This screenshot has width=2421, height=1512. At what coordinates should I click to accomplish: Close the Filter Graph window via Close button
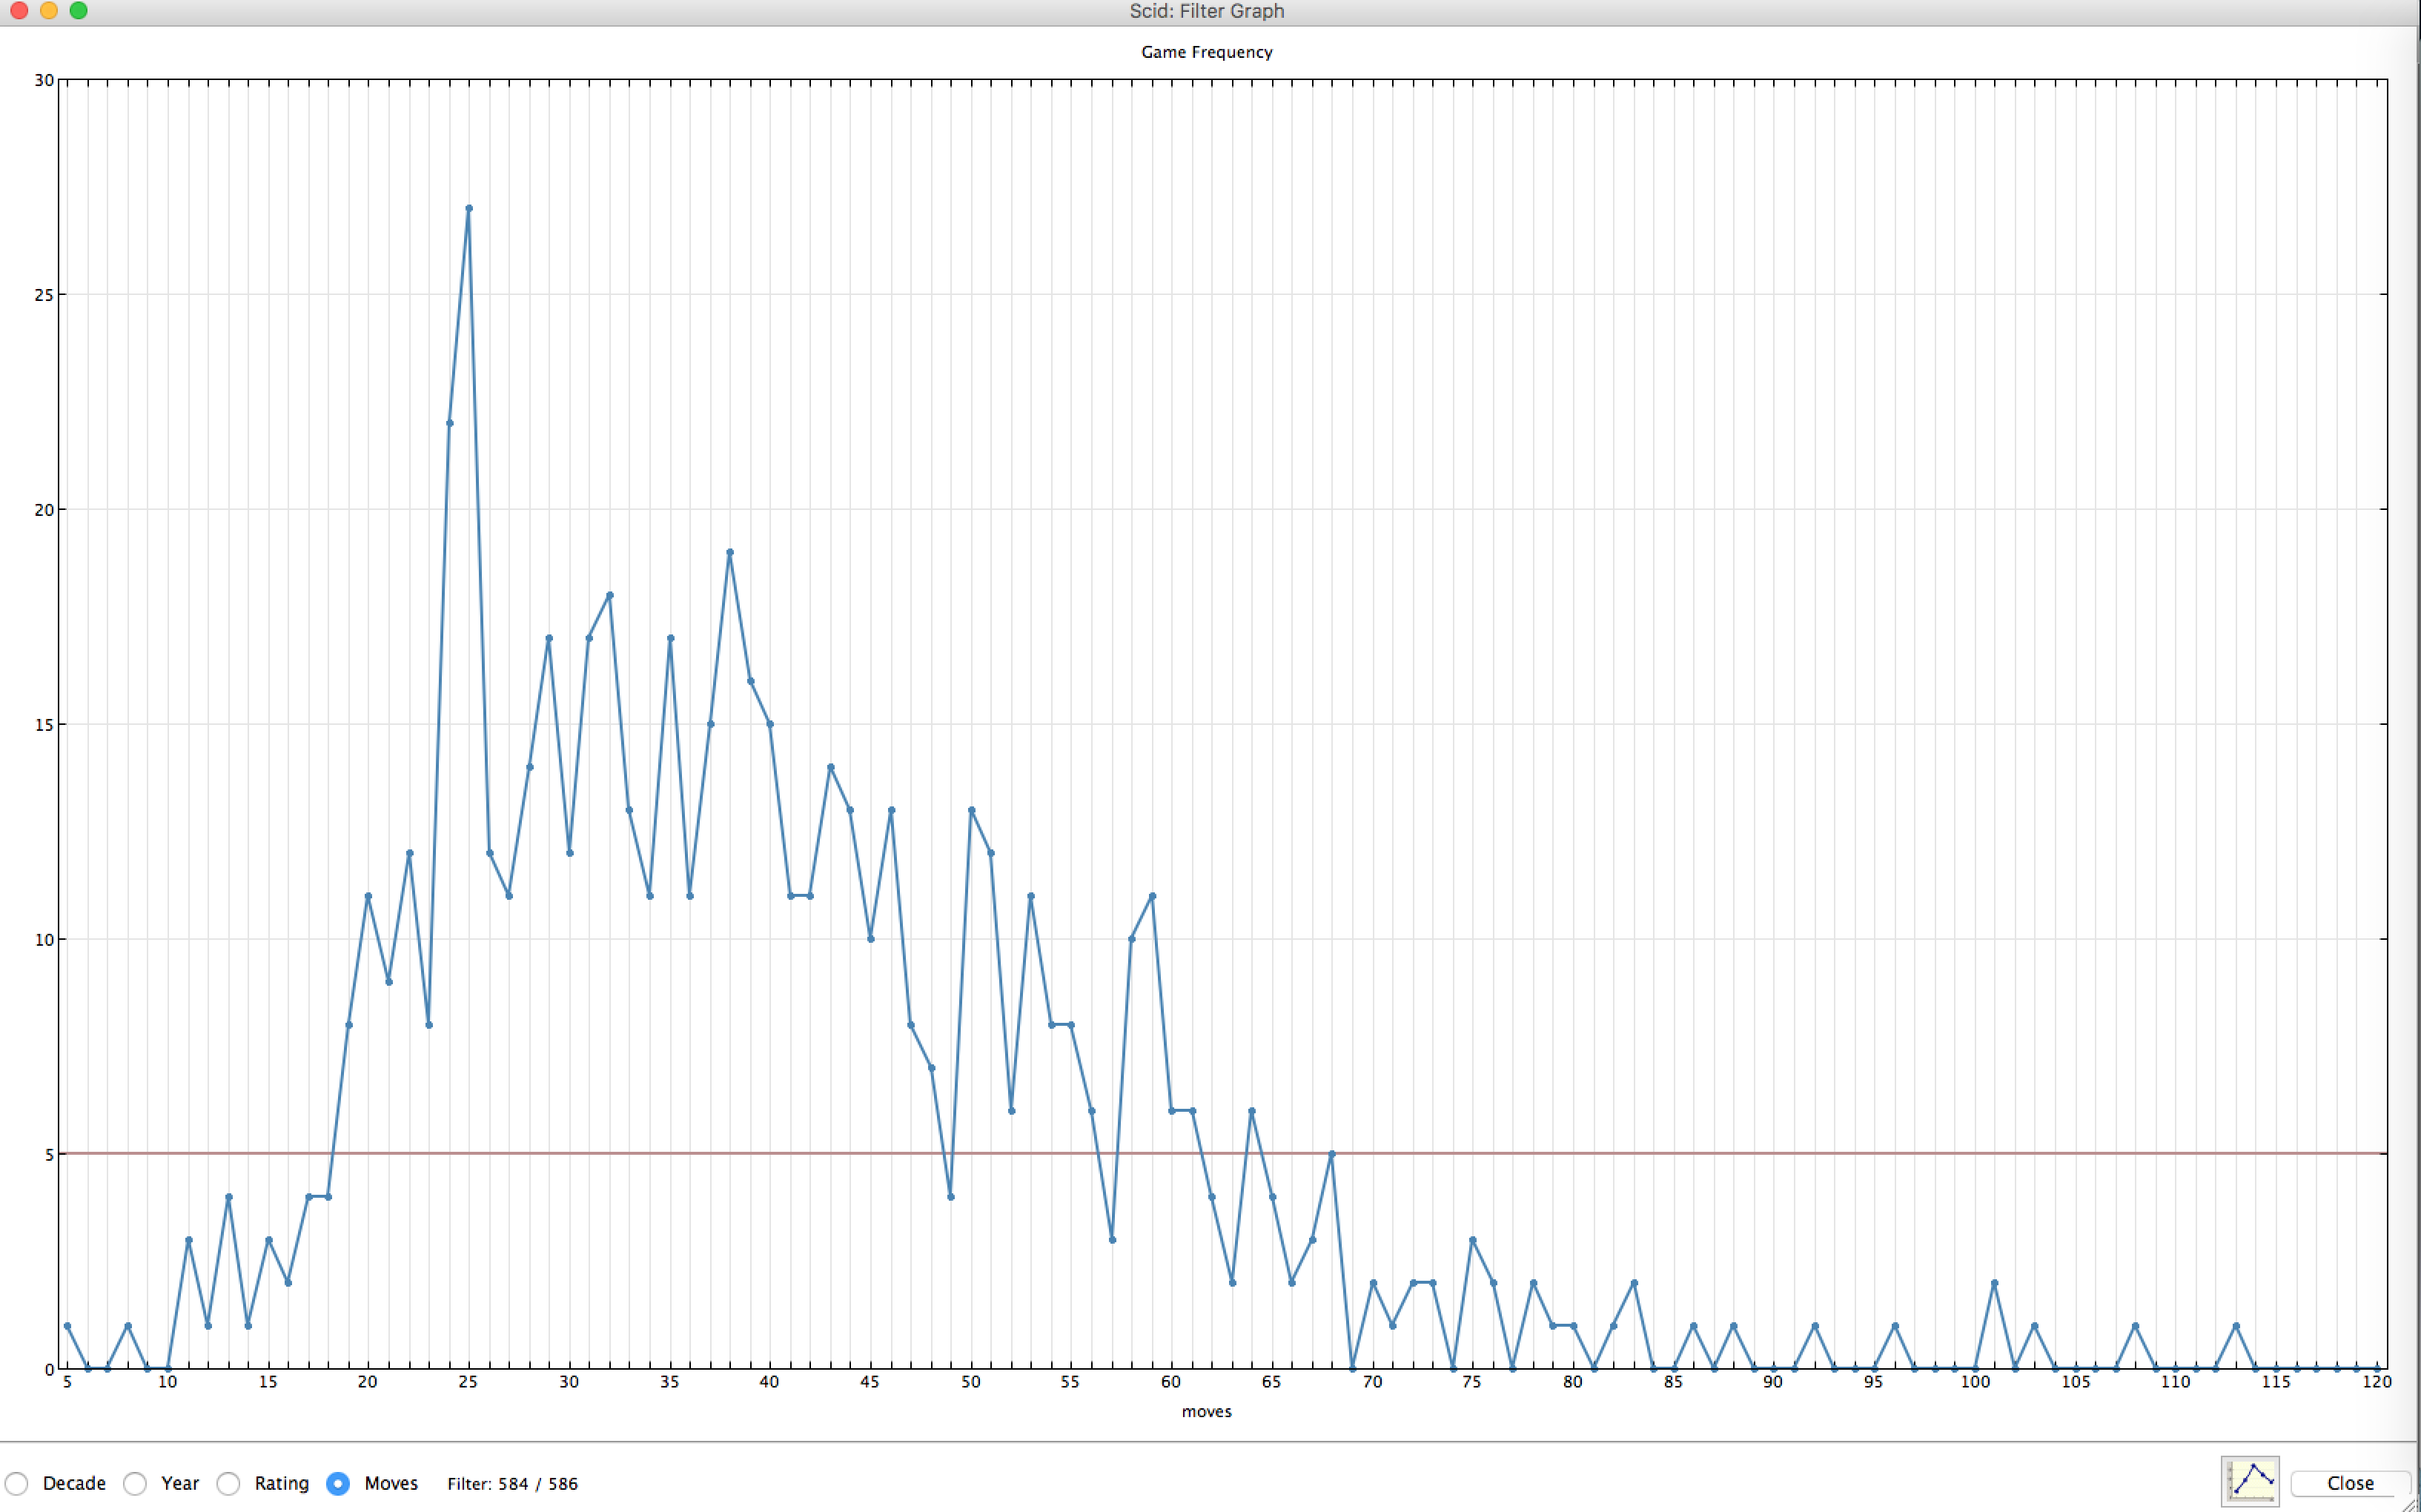[x=2350, y=1483]
